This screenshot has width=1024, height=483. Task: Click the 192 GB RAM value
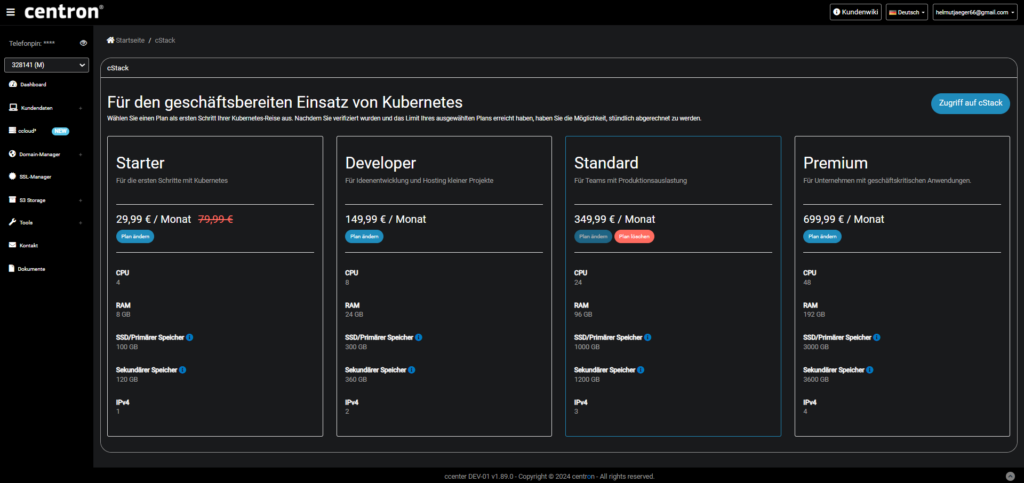pos(814,315)
